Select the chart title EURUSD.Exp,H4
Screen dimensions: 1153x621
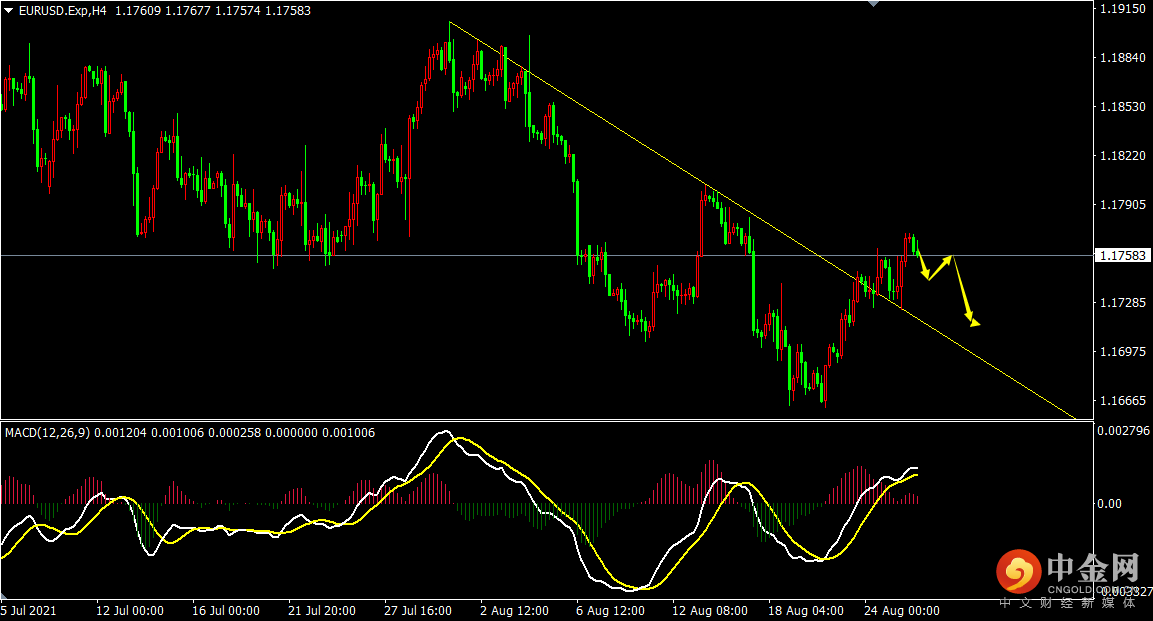62,11
